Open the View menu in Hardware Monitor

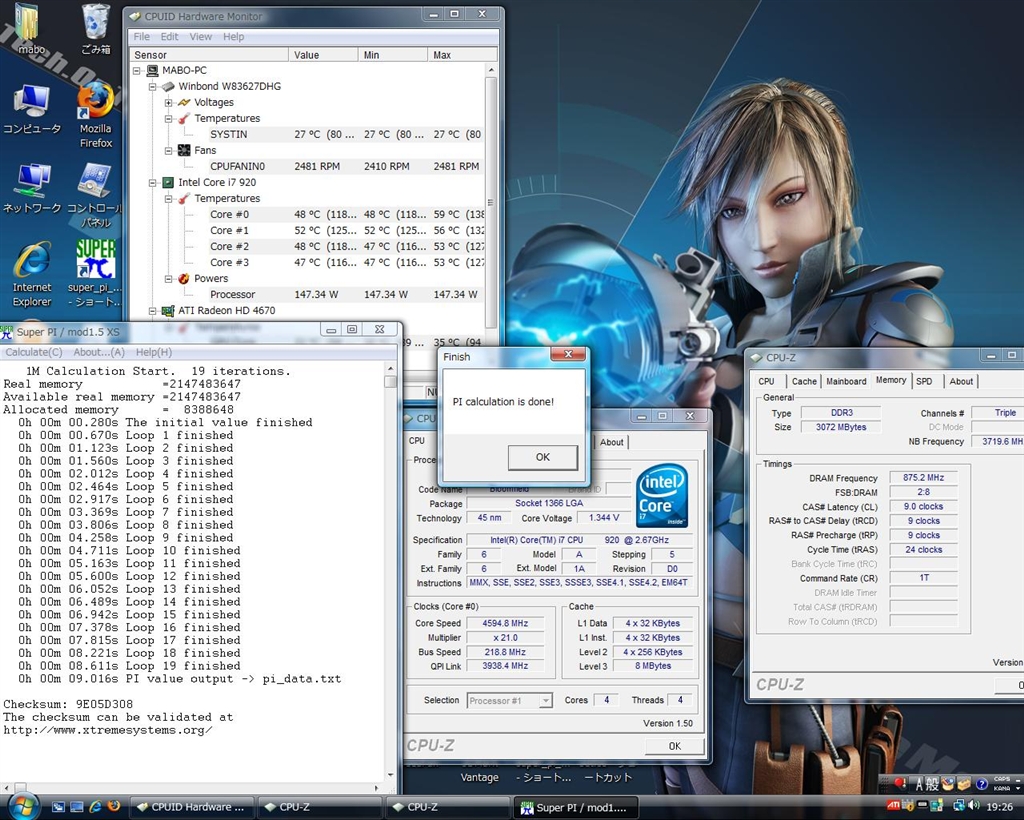click(201, 37)
